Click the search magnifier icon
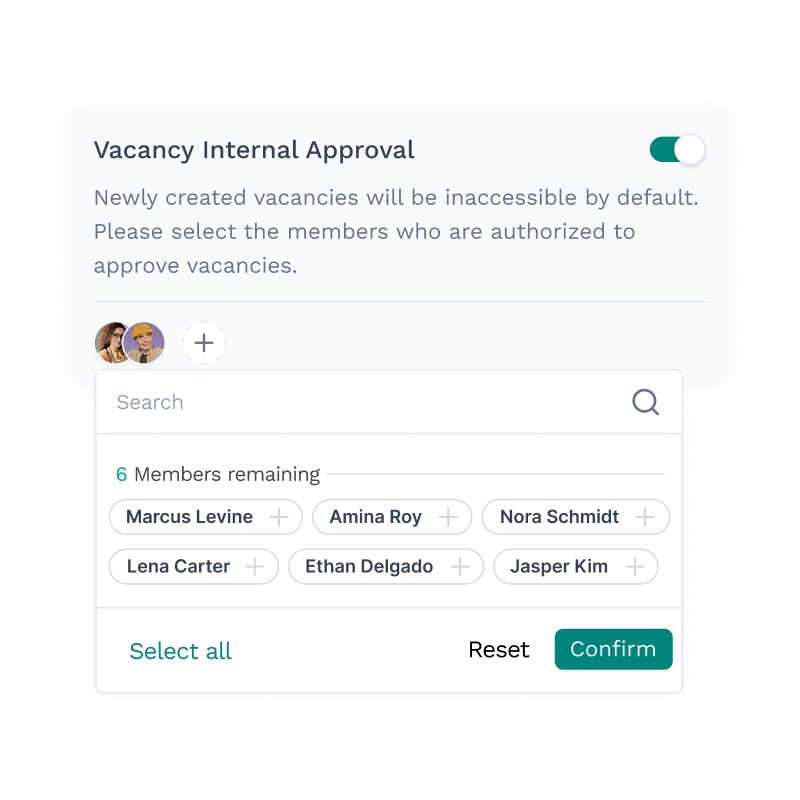800x800 pixels. [646, 402]
